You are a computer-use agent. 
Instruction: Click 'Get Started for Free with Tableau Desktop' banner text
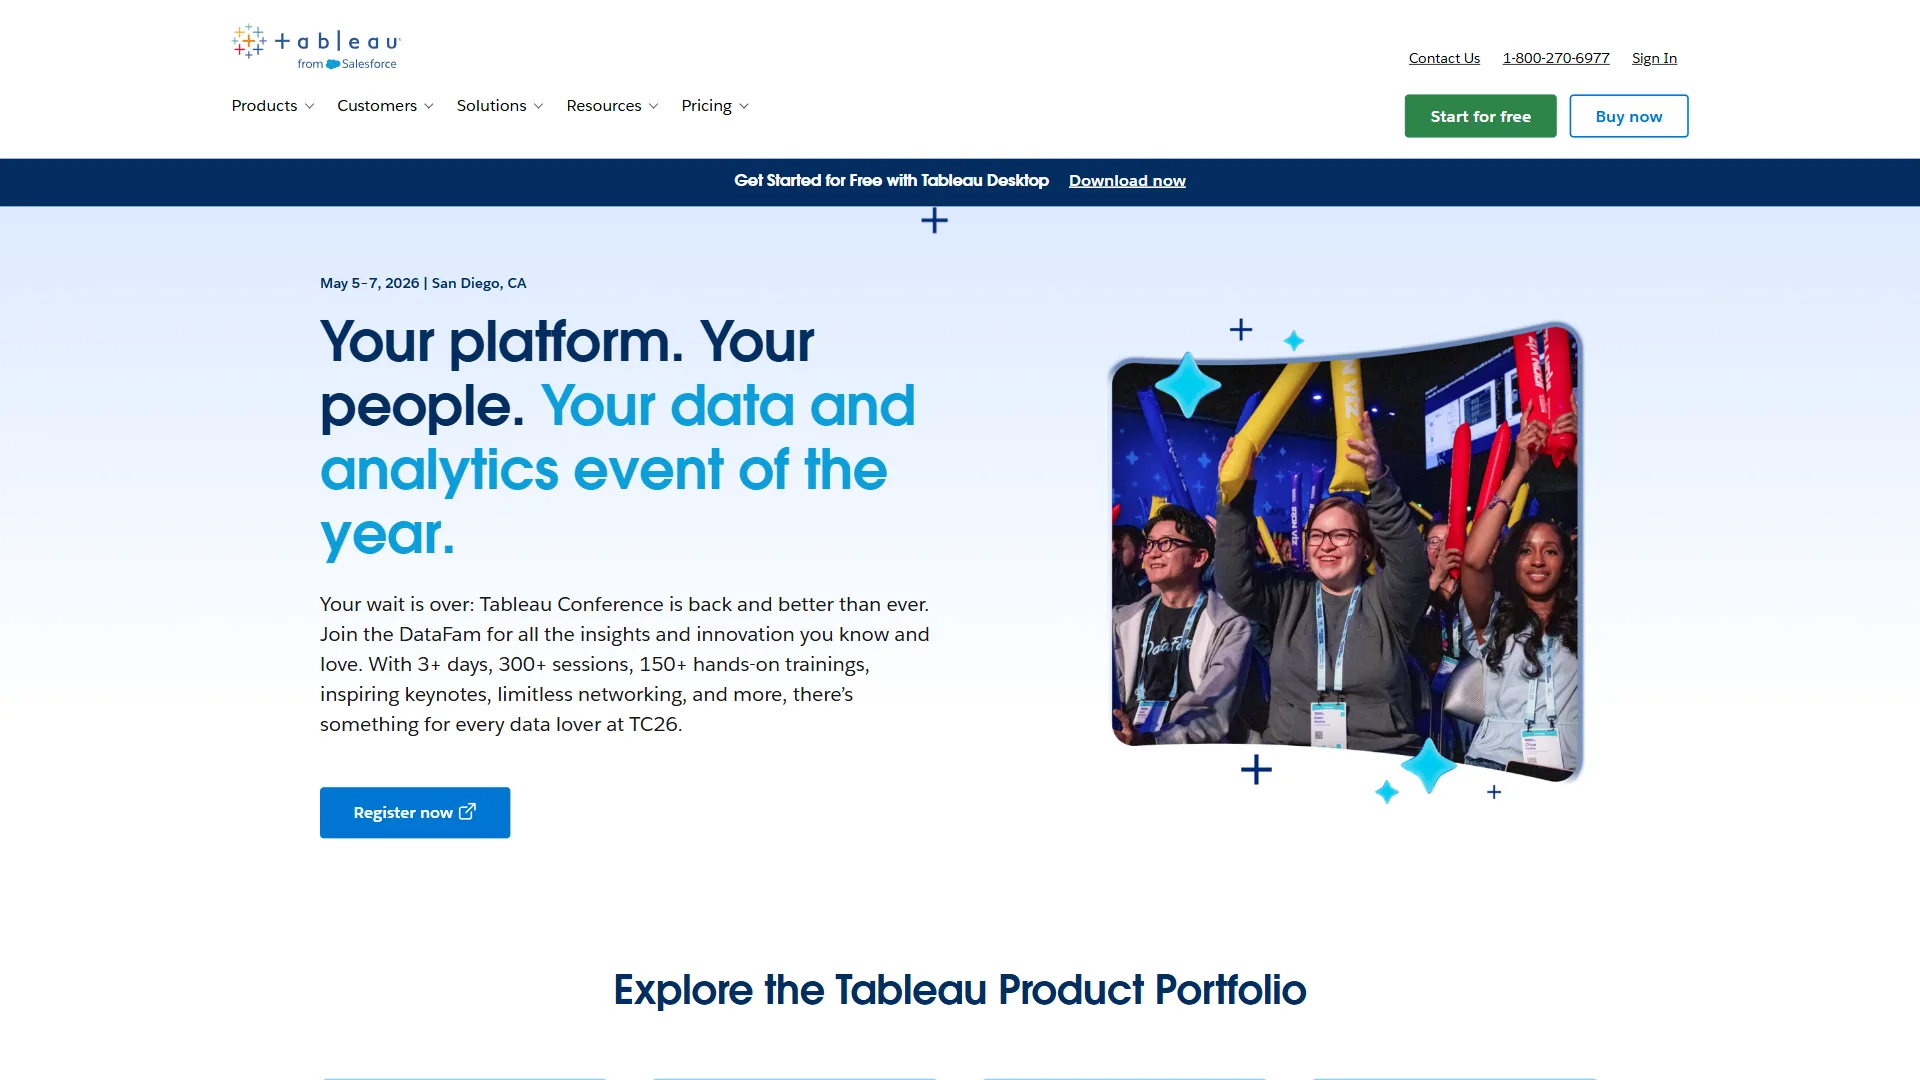coord(891,181)
